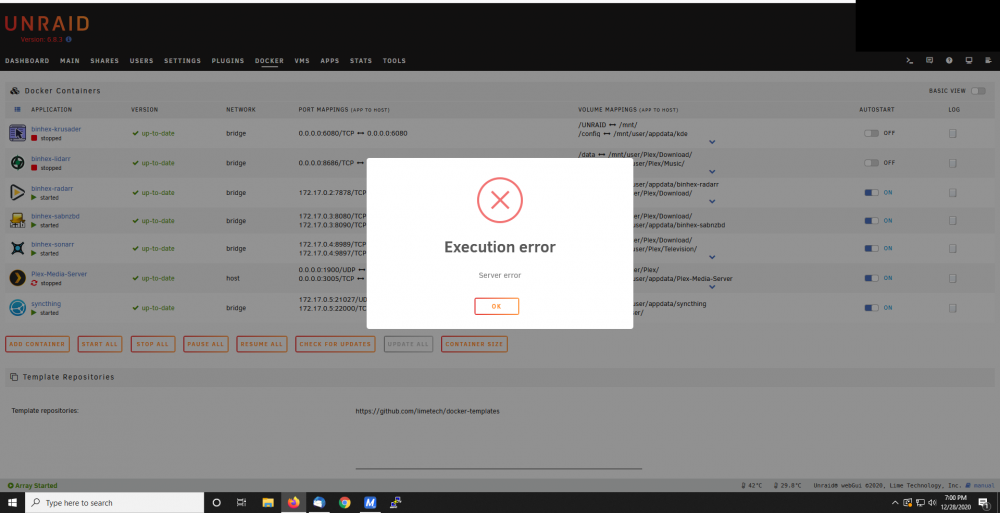Toggle autostart for Plex-Media-Server
Image resolution: width=1000 pixels, height=513 pixels.
[x=871, y=278]
